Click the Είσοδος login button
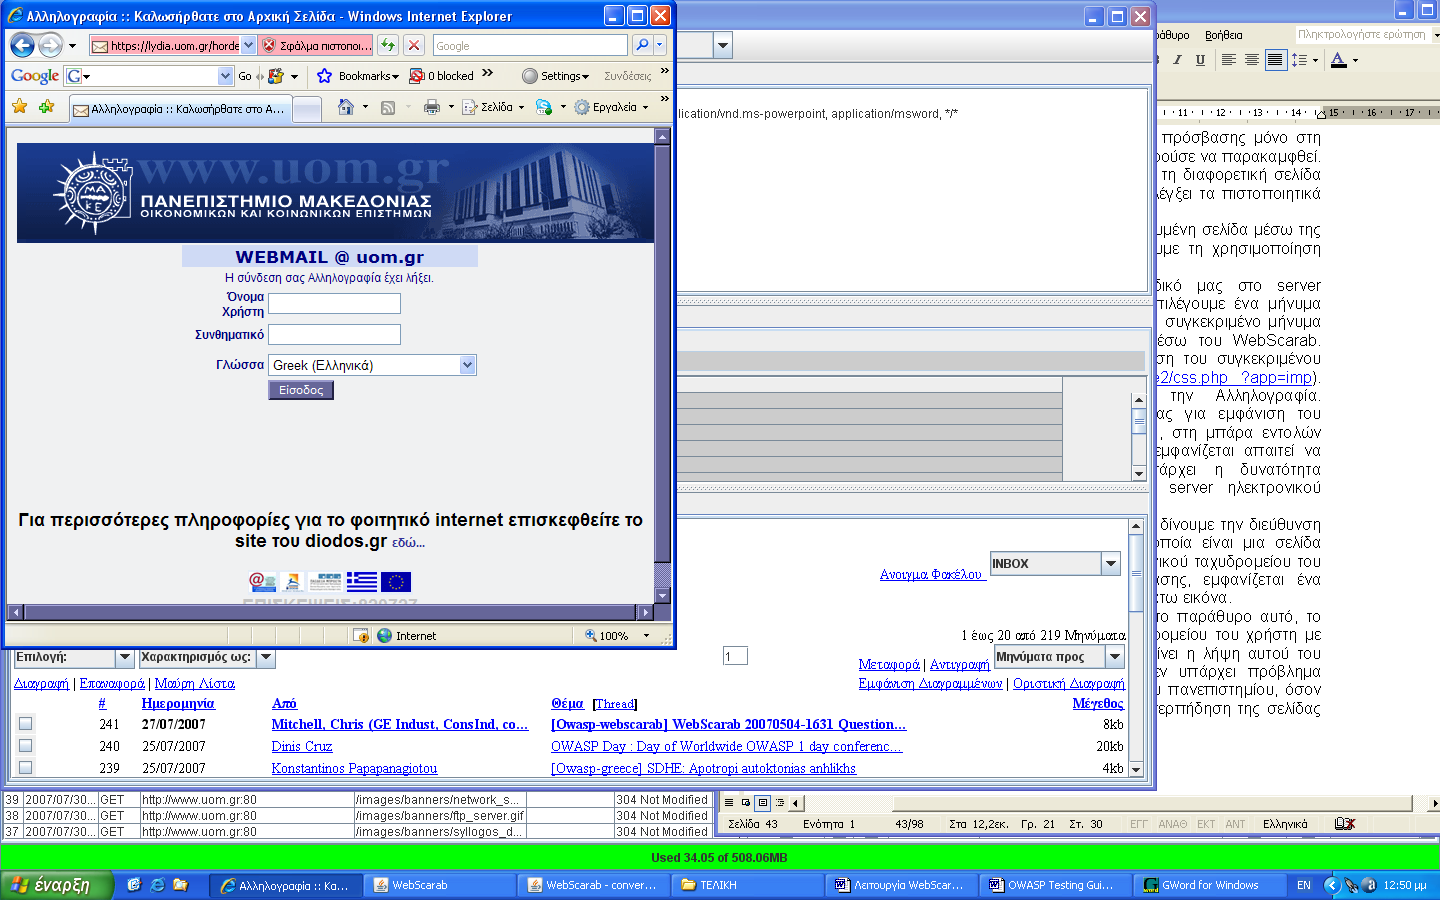 click(x=301, y=390)
